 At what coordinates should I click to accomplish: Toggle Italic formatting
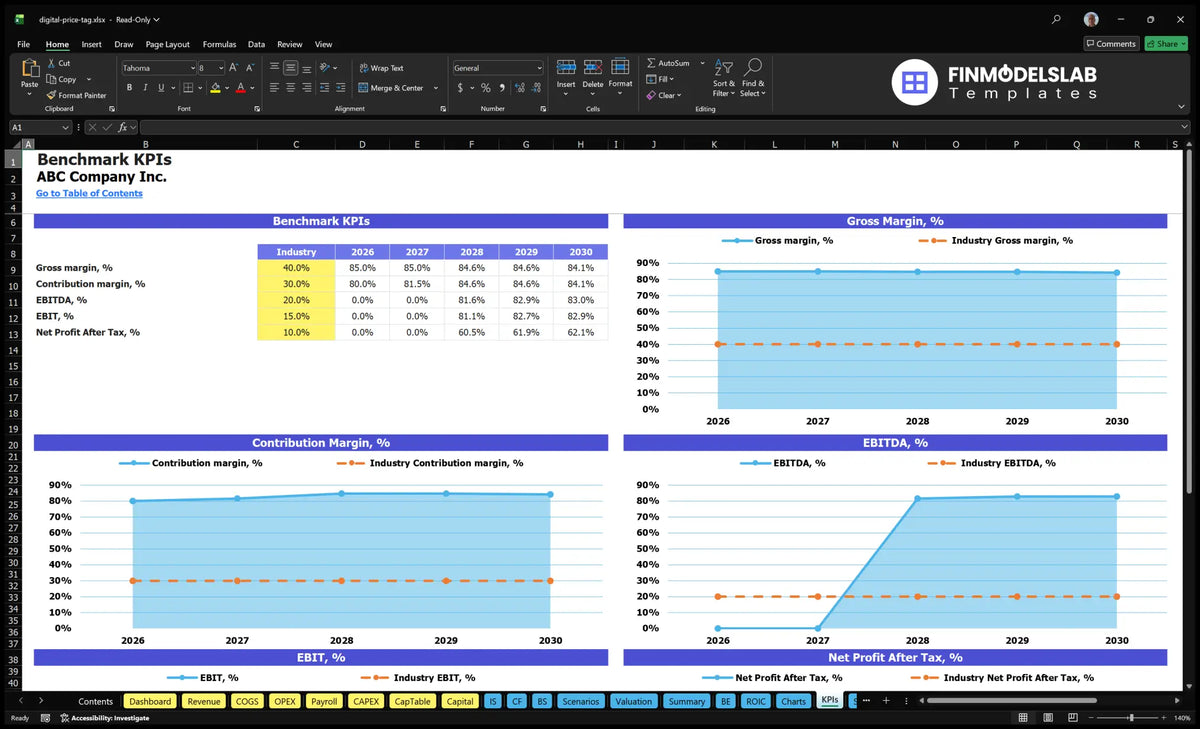[x=146, y=88]
